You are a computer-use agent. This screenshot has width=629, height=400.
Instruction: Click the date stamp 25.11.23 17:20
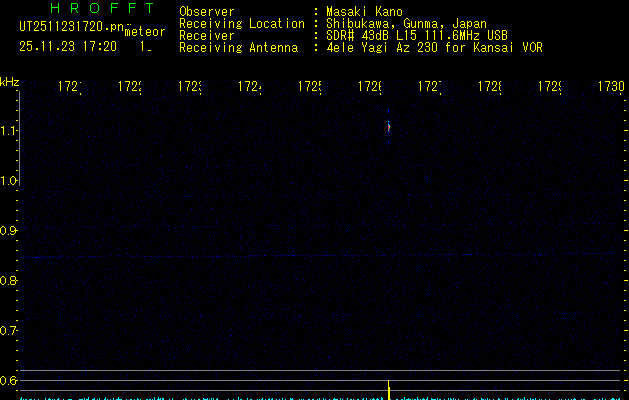(68, 46)
